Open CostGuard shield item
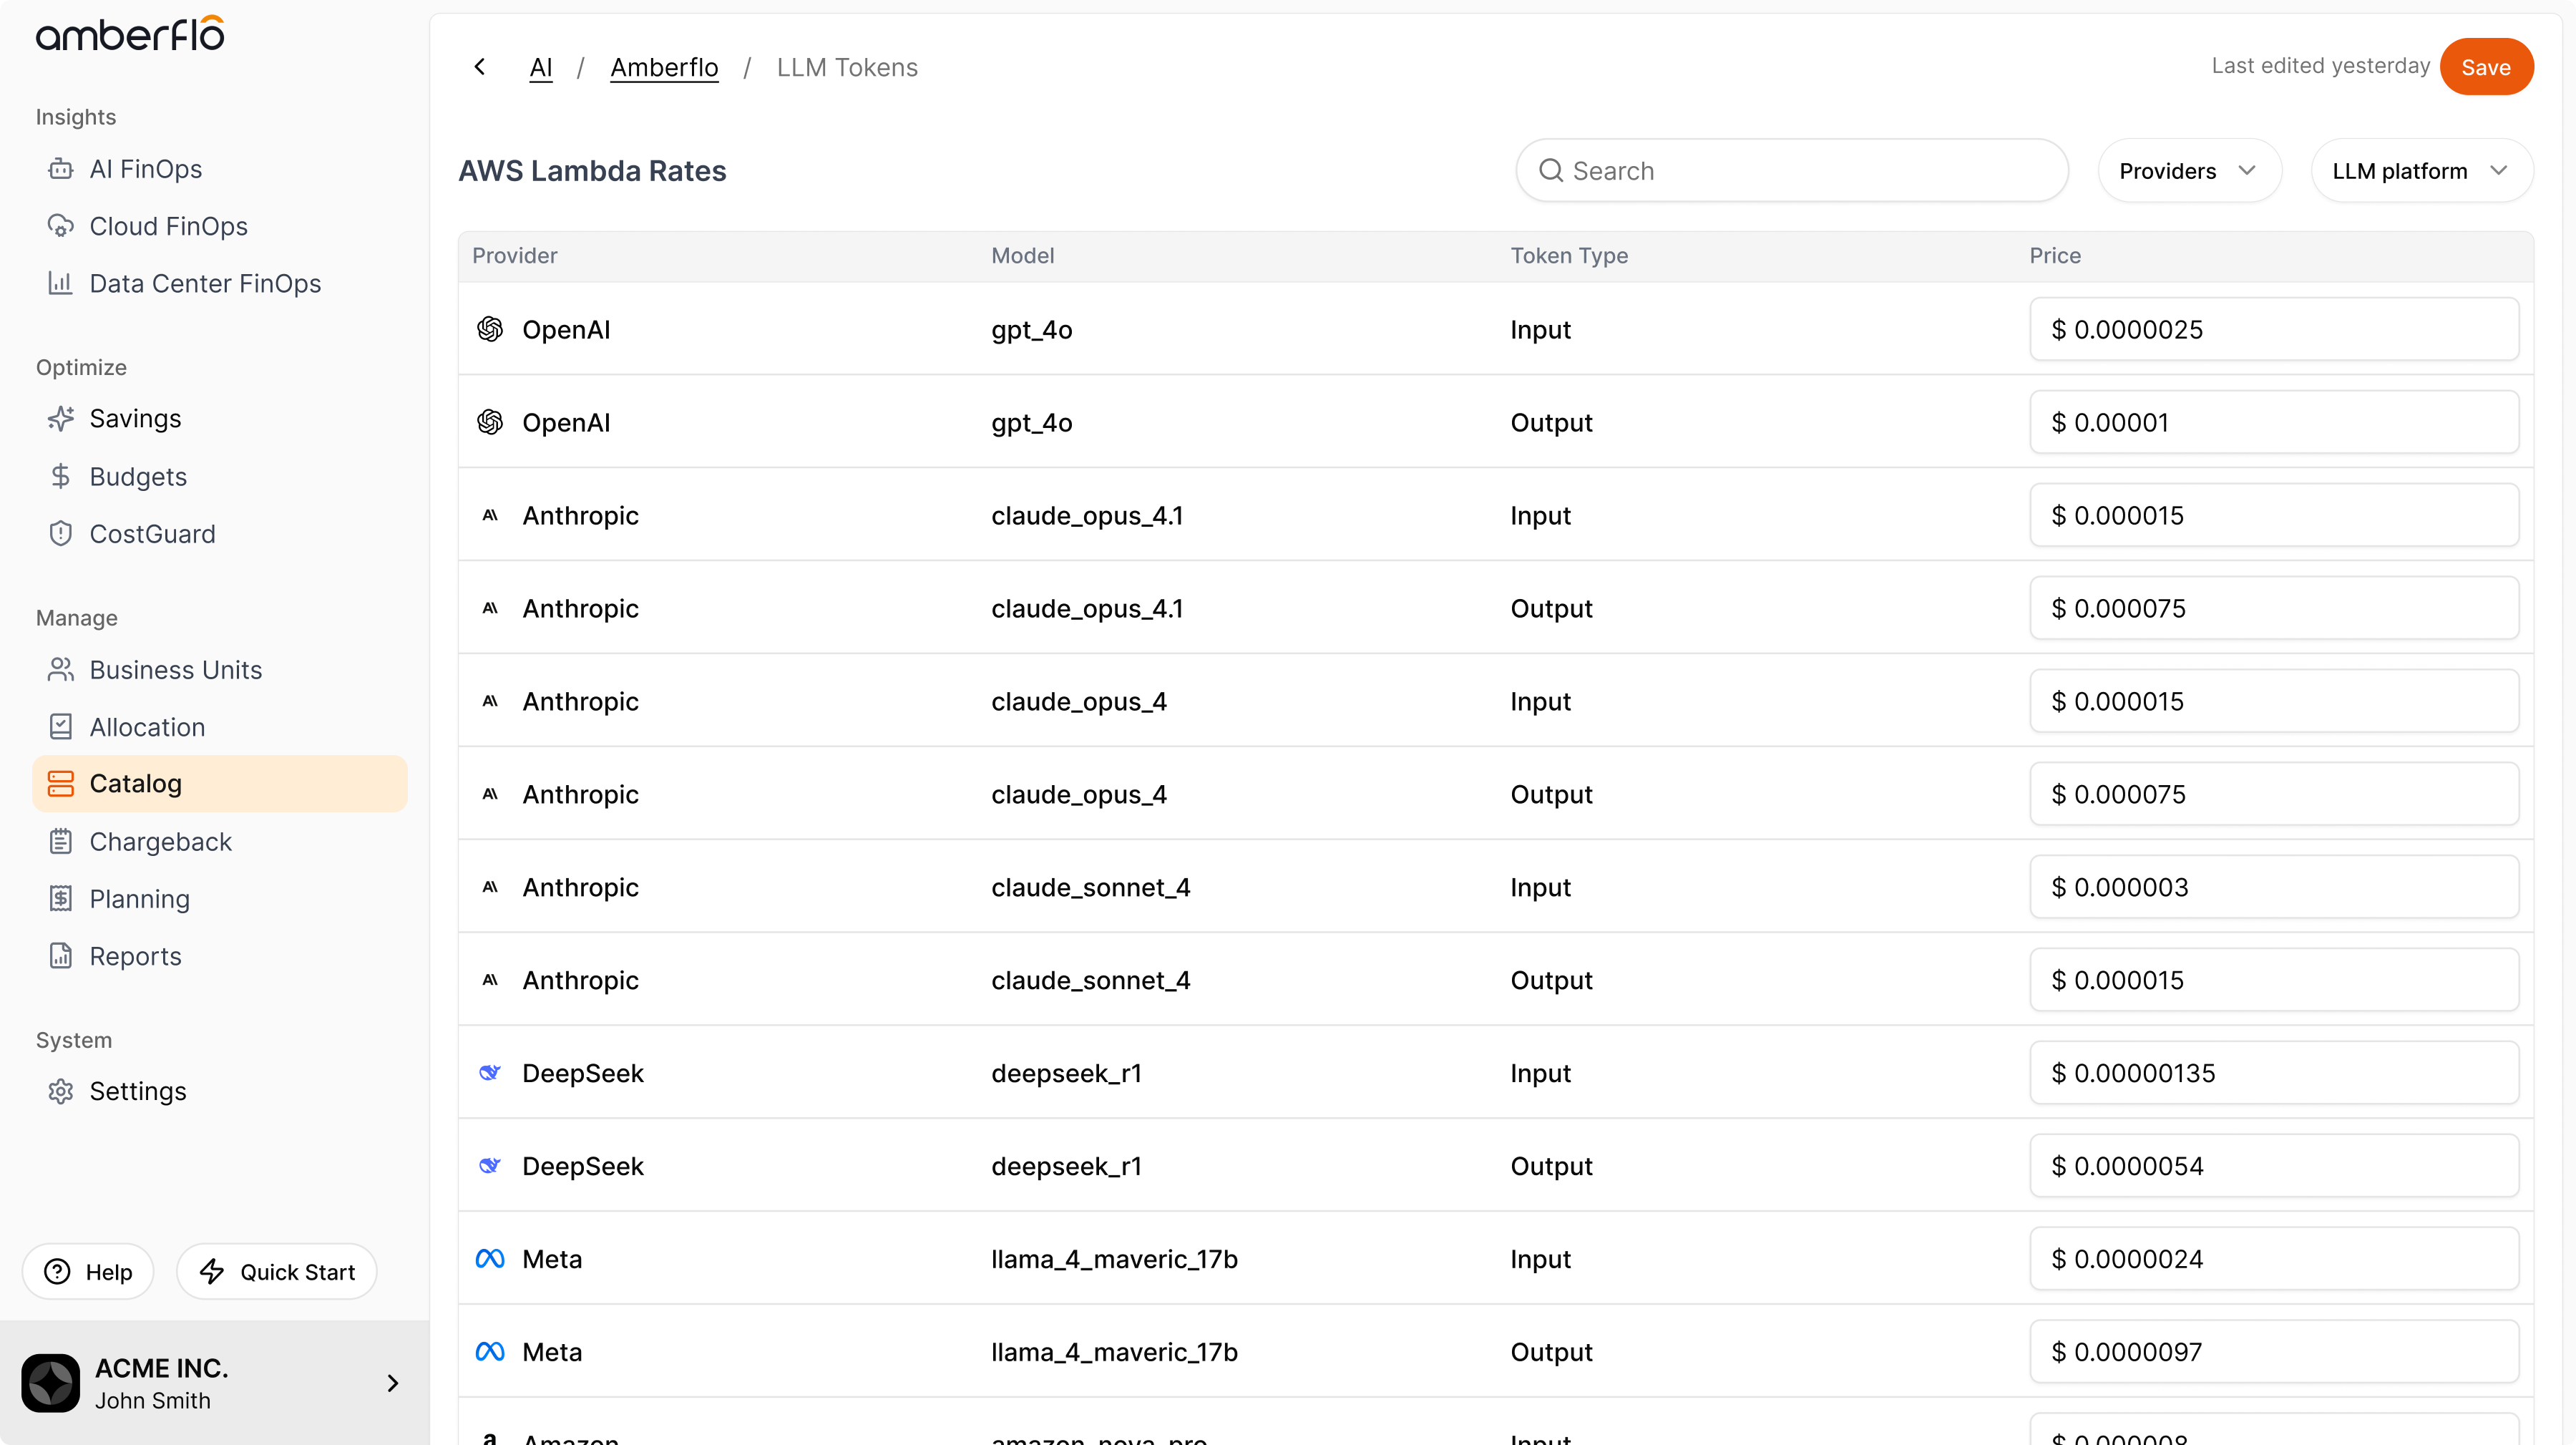The height and width of the screenshot is (1445, 2576). [x=152, y=534]
